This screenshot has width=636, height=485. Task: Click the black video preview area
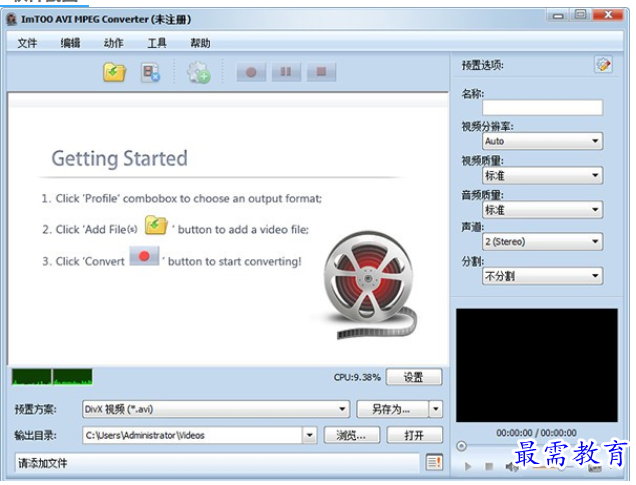click(537, 365)
